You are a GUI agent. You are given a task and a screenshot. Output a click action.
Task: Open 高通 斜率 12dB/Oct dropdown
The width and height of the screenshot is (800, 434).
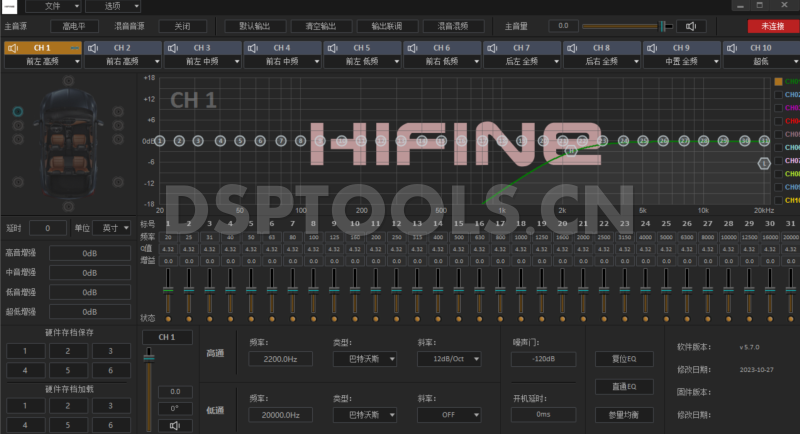point(449,359)
